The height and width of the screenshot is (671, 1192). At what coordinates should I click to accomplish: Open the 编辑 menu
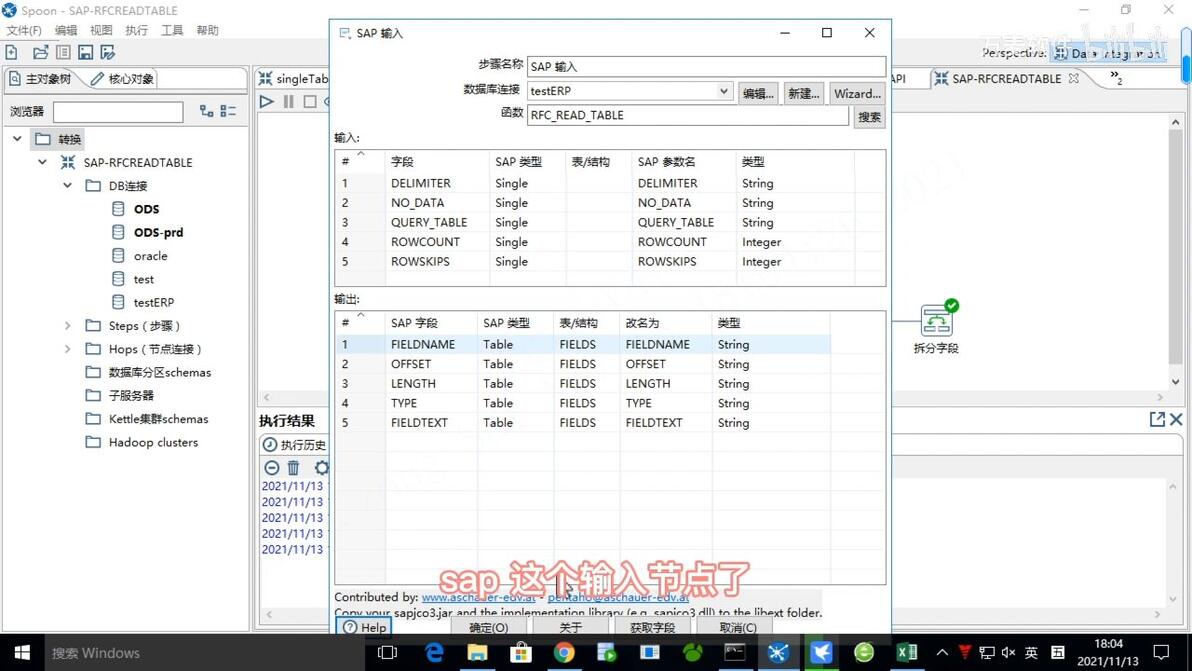point(66,30)
